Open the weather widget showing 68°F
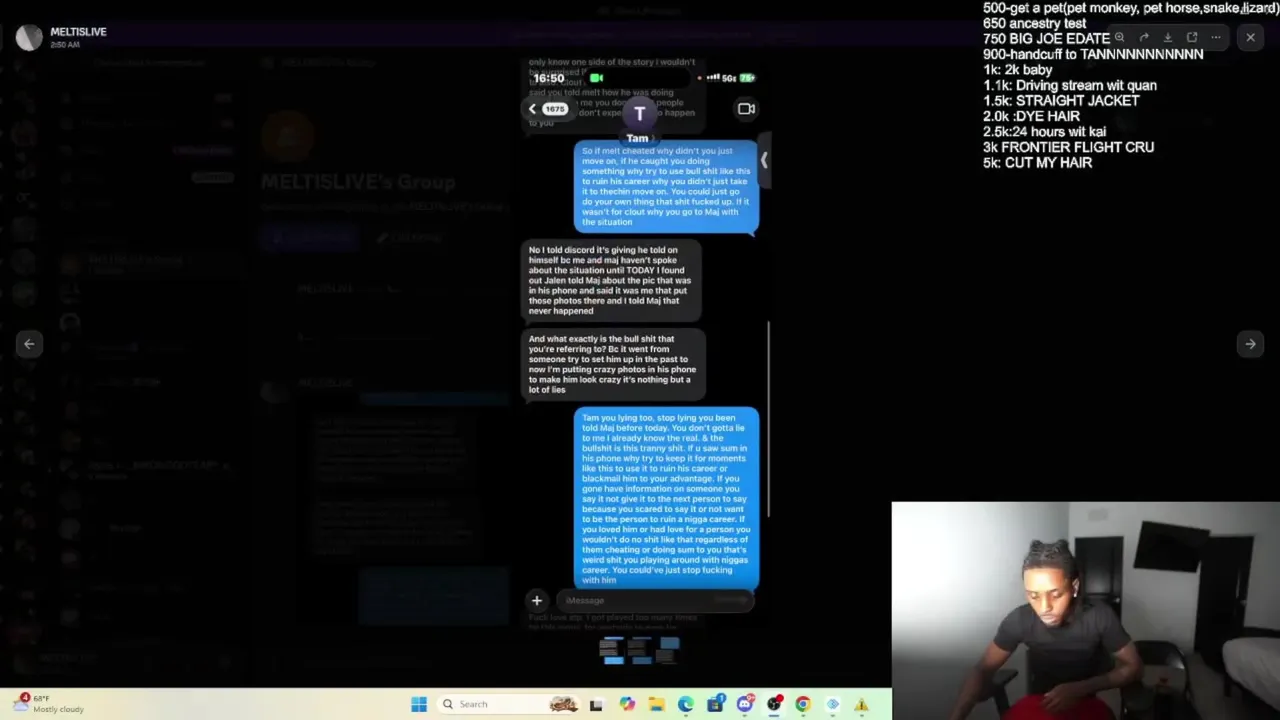 pyautogui.click(x=50, y=703)
